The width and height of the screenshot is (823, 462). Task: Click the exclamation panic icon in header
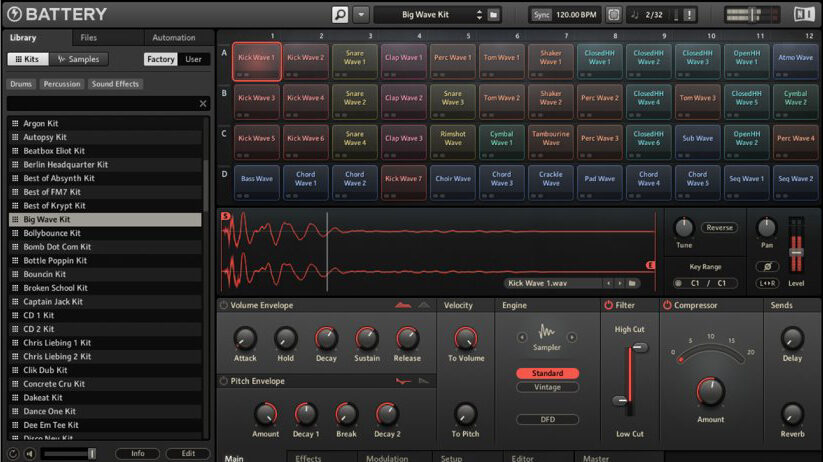click(689, 15)
